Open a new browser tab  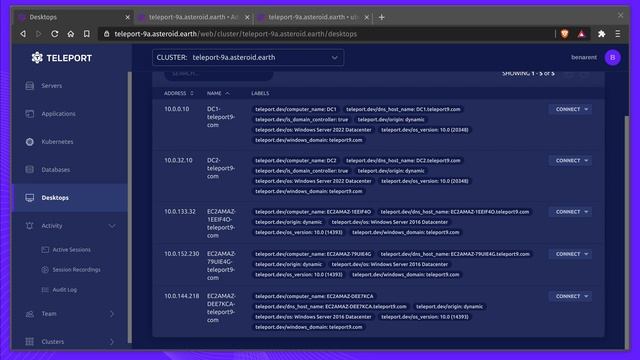coord(382,17)
